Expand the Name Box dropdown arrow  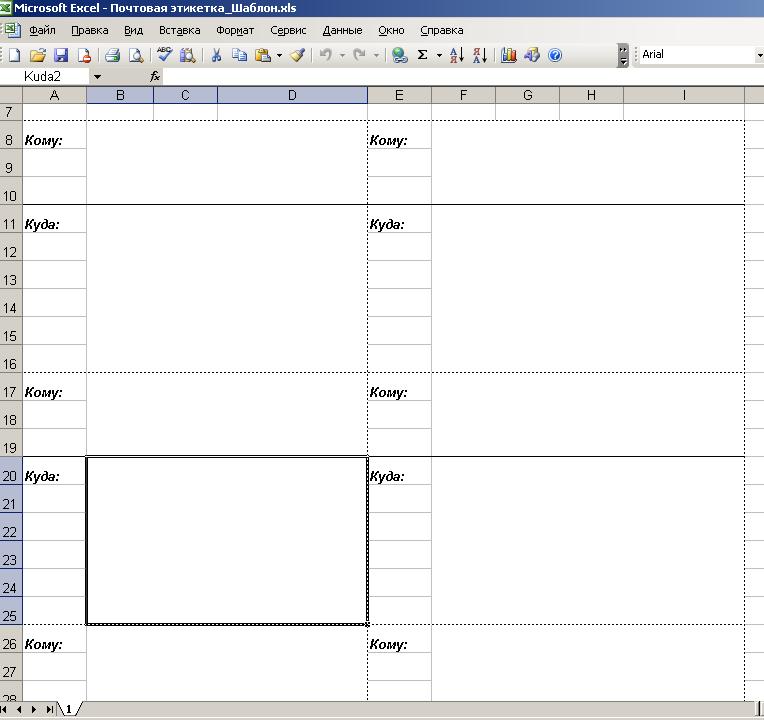pyautogui.click(x=97, y=76)
